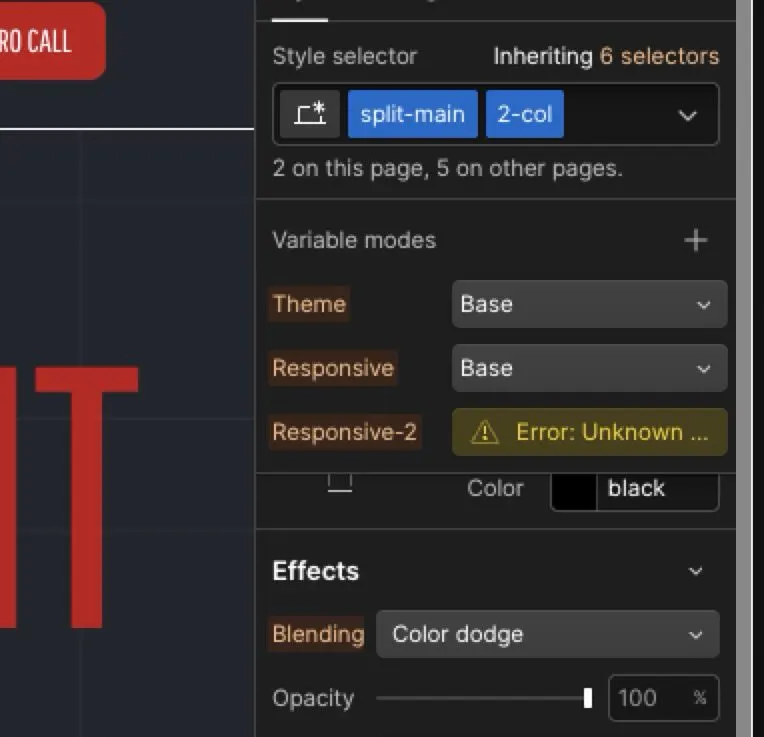Select the 2-col class tag

[525, 114]
